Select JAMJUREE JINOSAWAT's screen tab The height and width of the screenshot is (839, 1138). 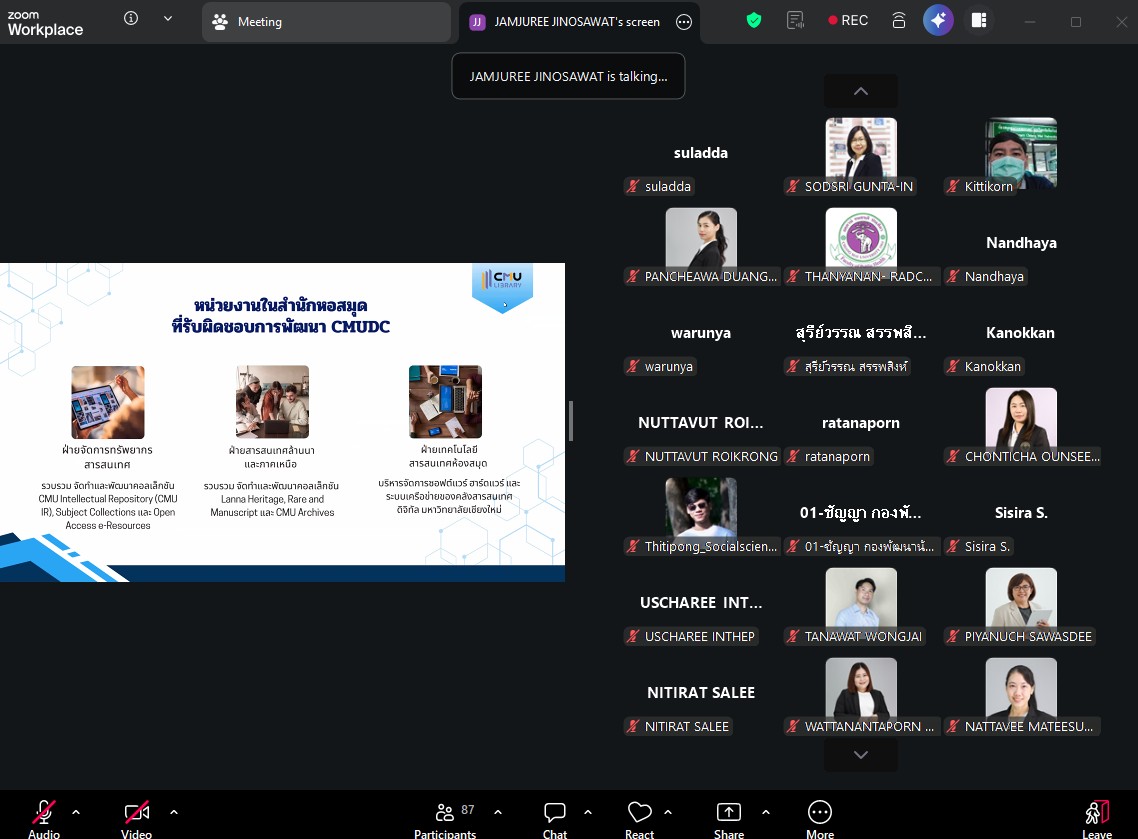tap(567, 22)
